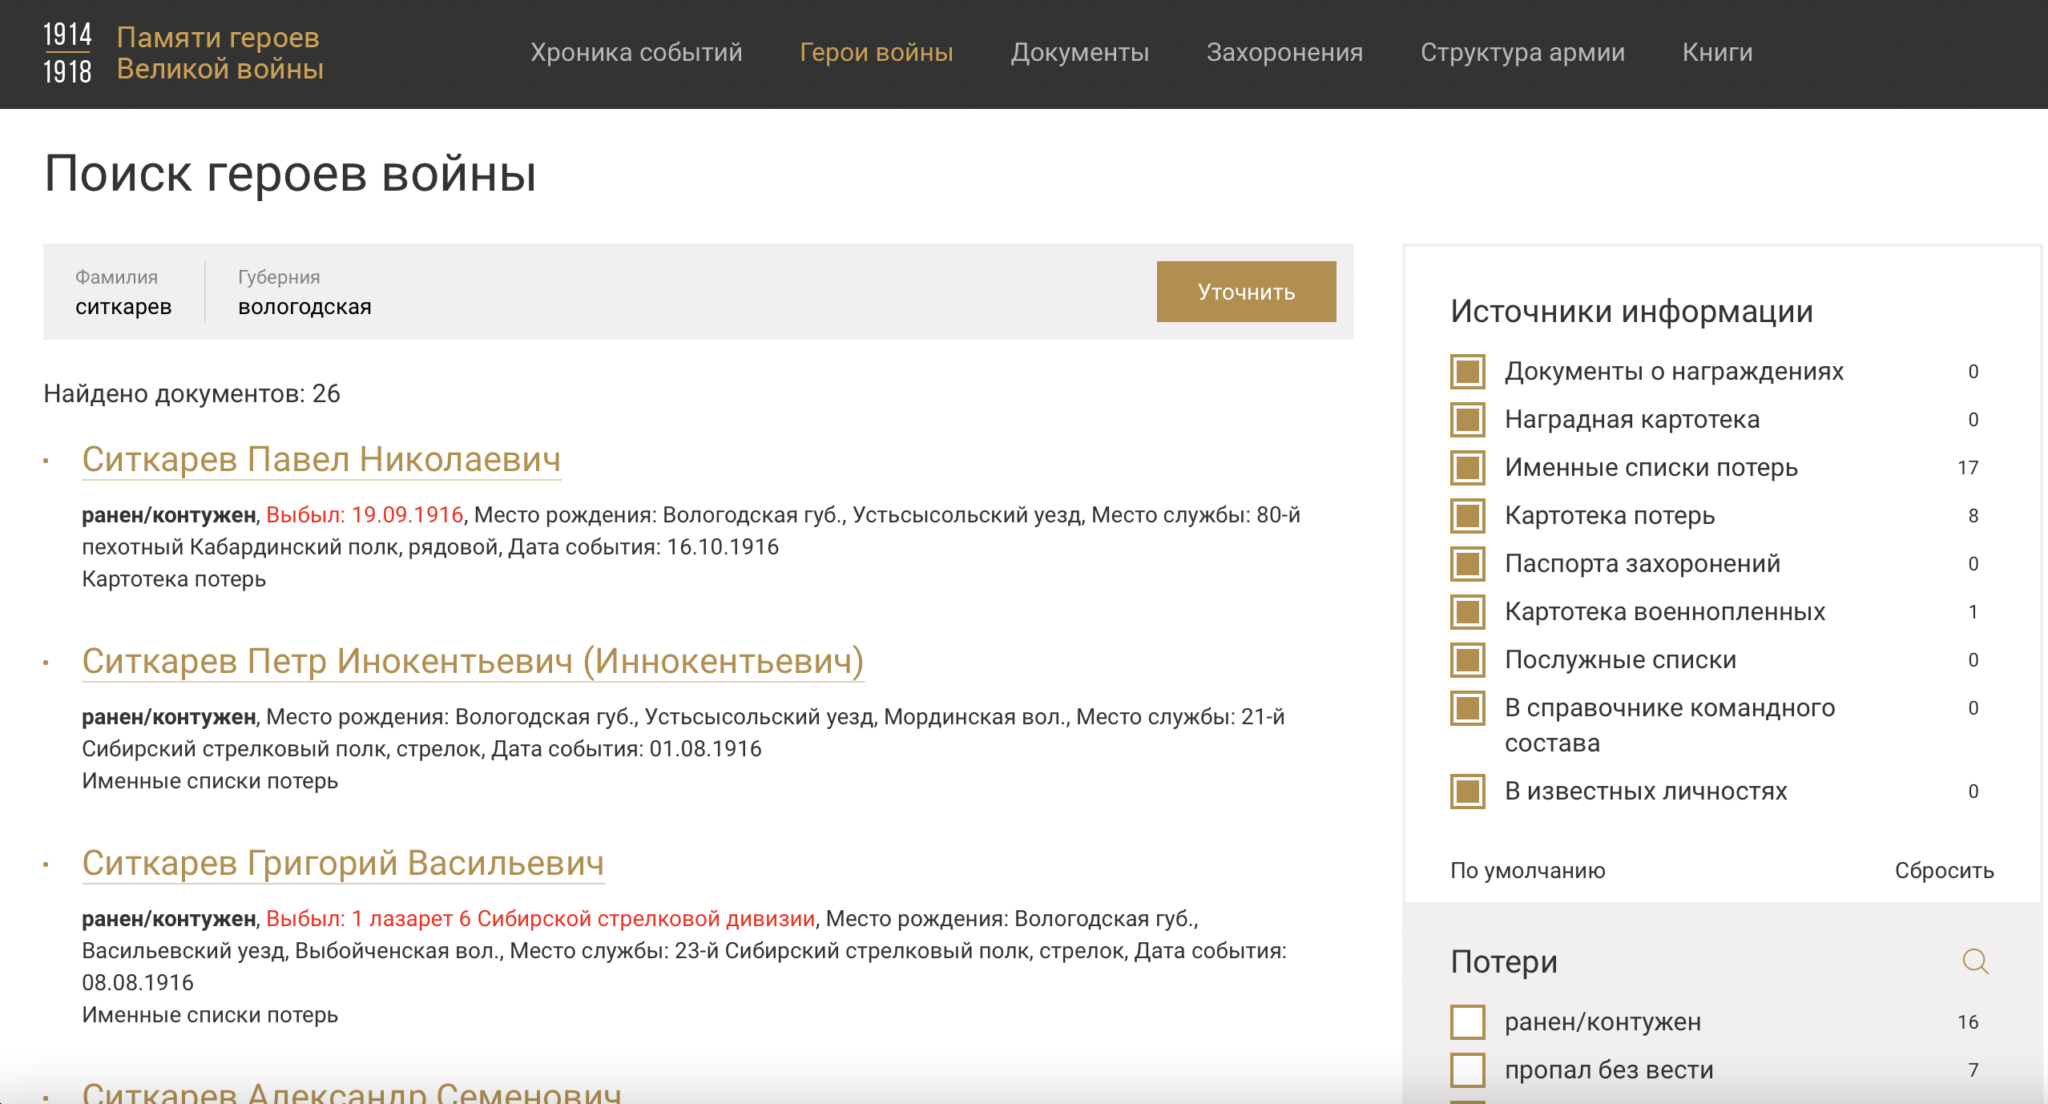Click Сбросить to reset source filters

[1943, 870]
